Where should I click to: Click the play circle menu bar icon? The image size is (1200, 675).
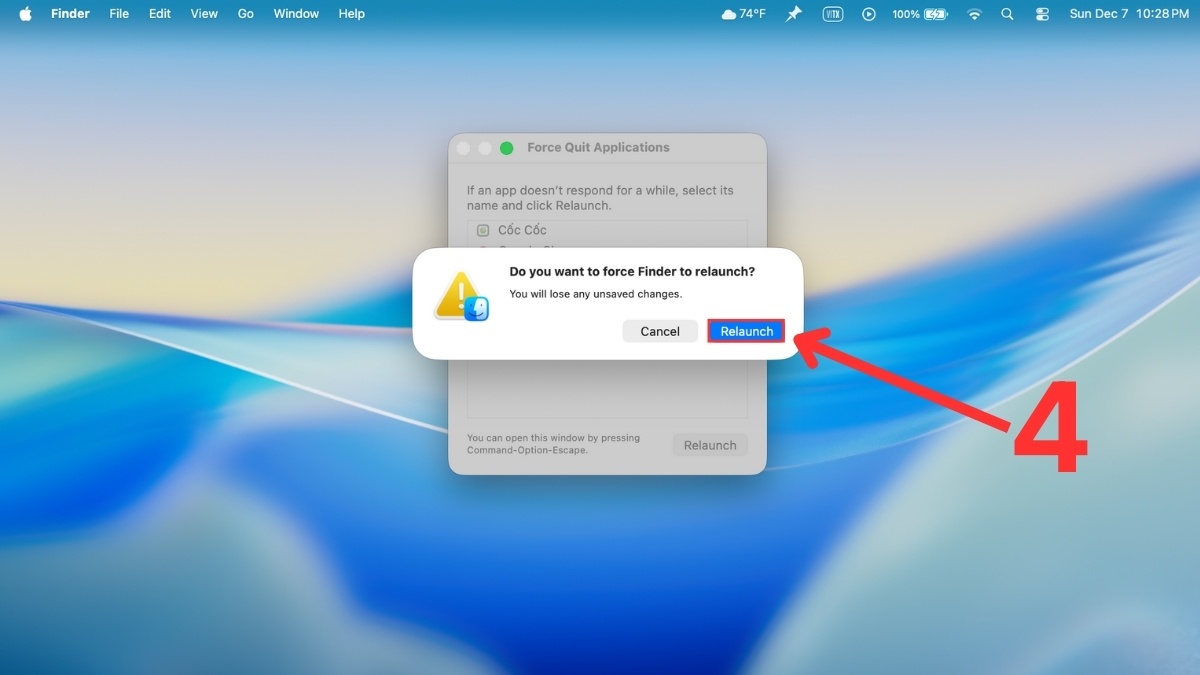tap(869, 14)
